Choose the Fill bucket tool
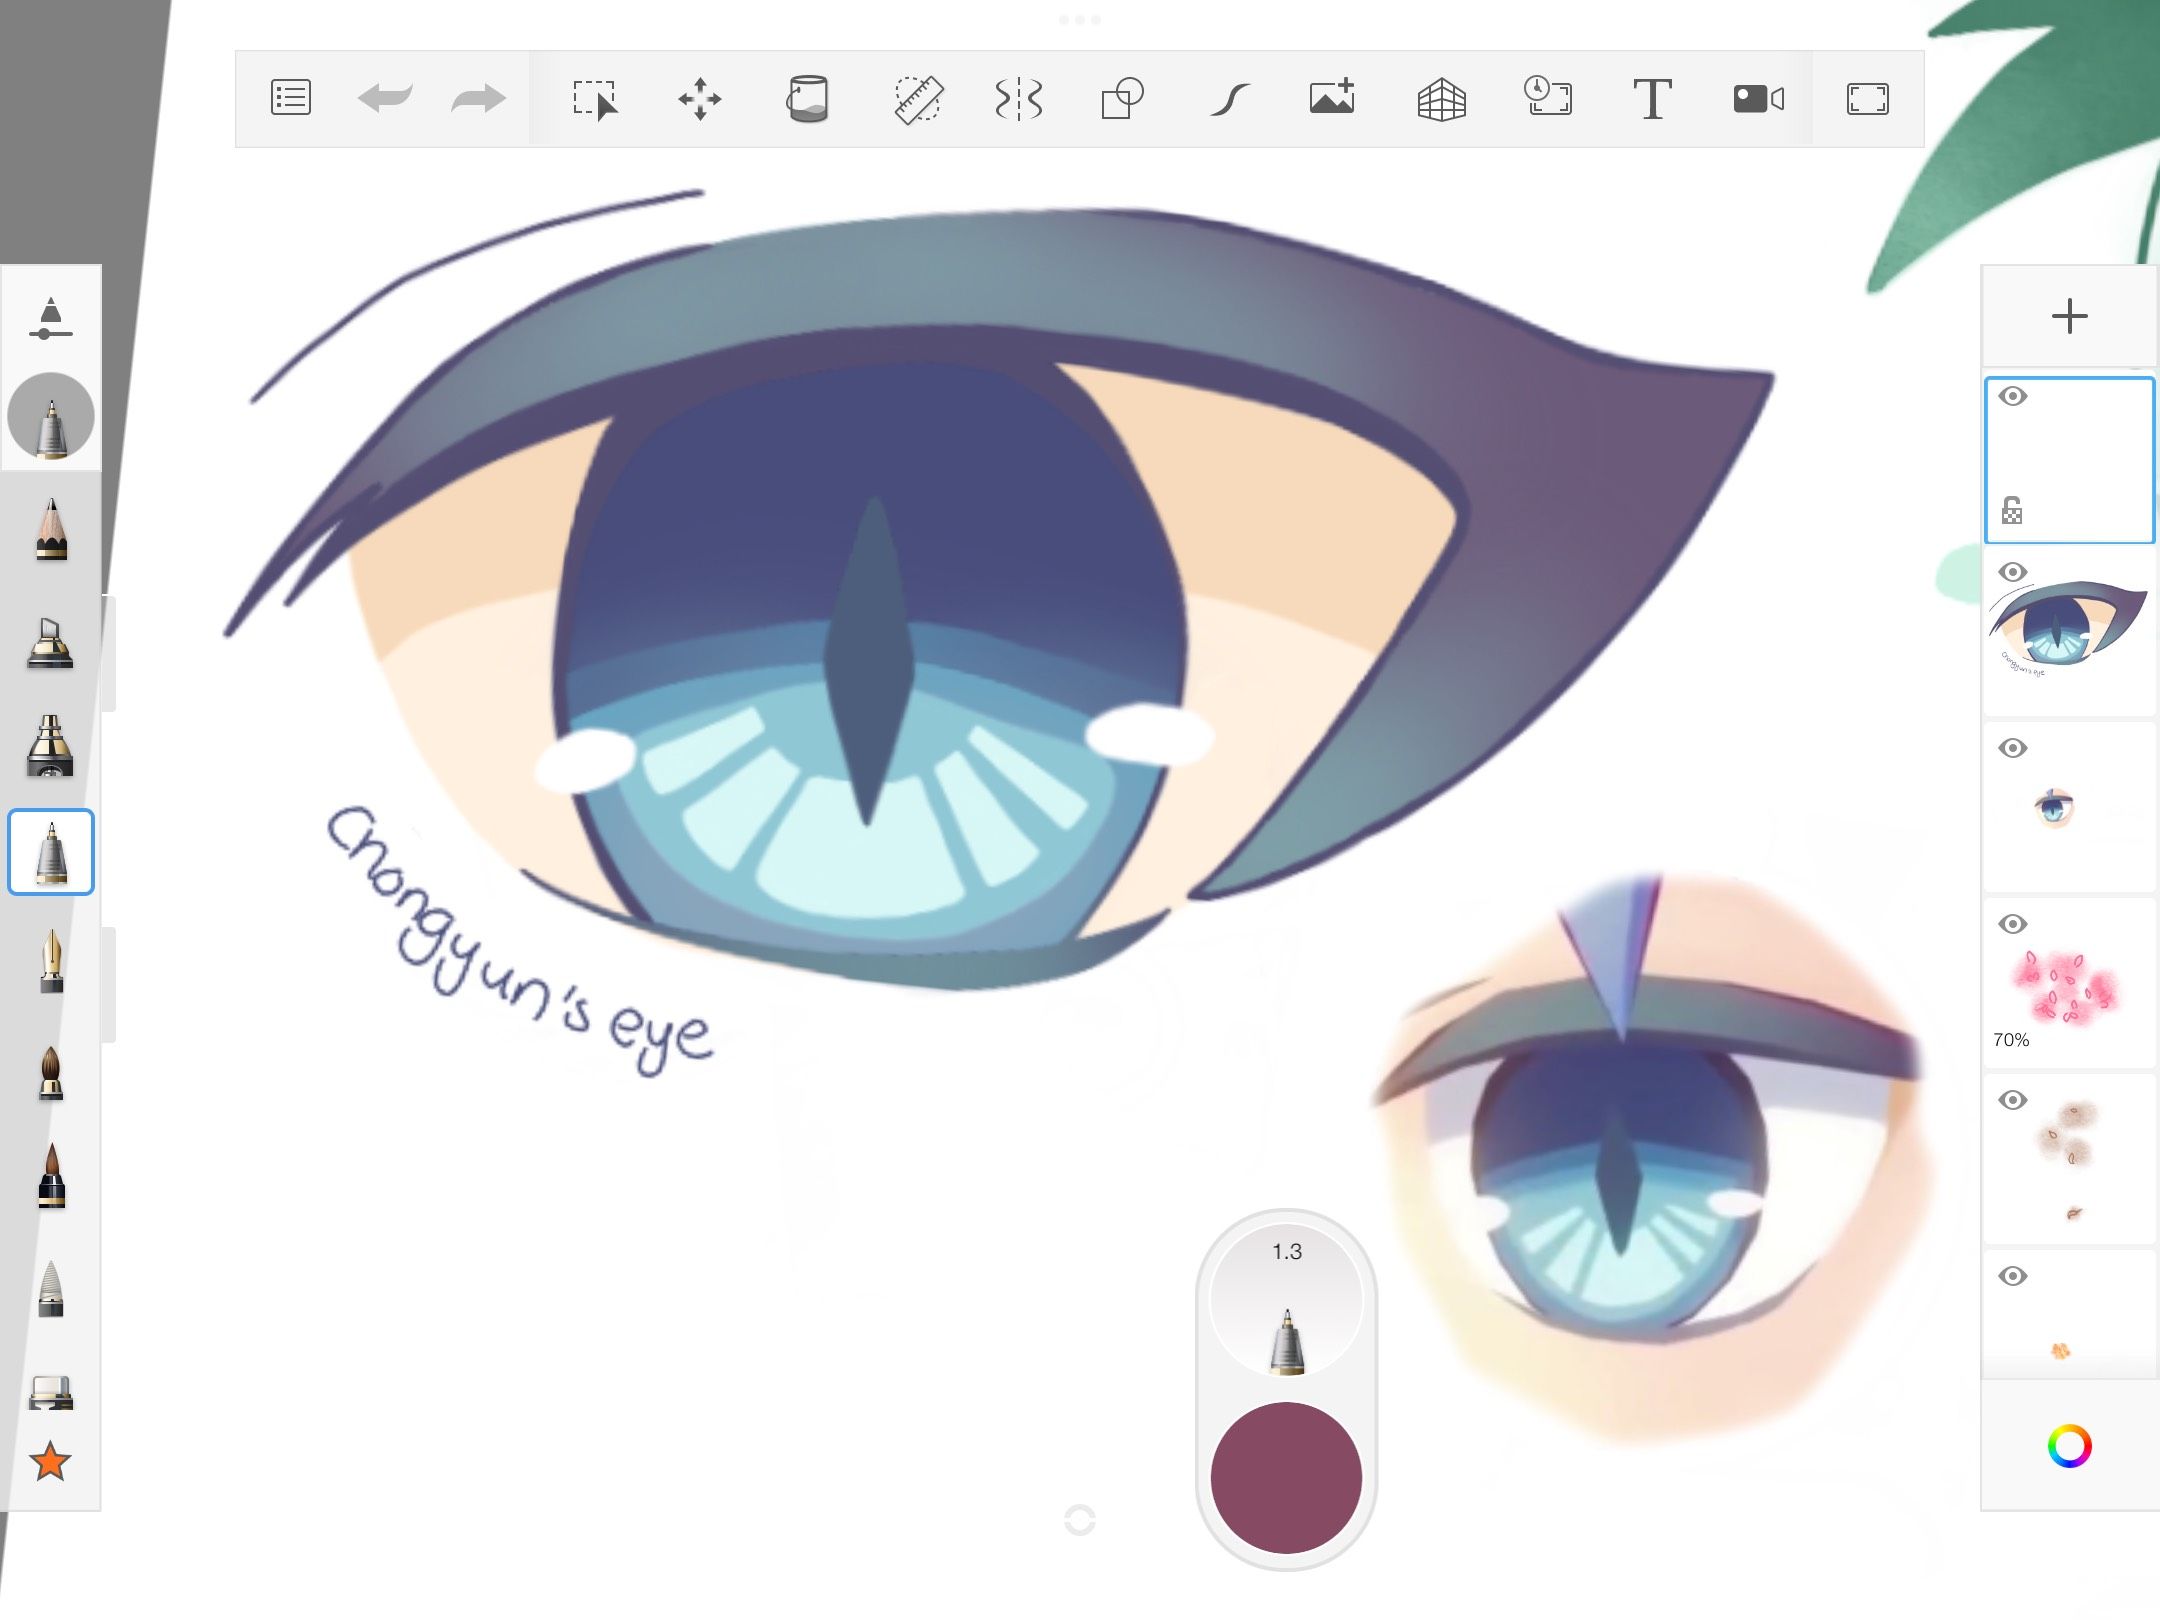 [807, 99]
